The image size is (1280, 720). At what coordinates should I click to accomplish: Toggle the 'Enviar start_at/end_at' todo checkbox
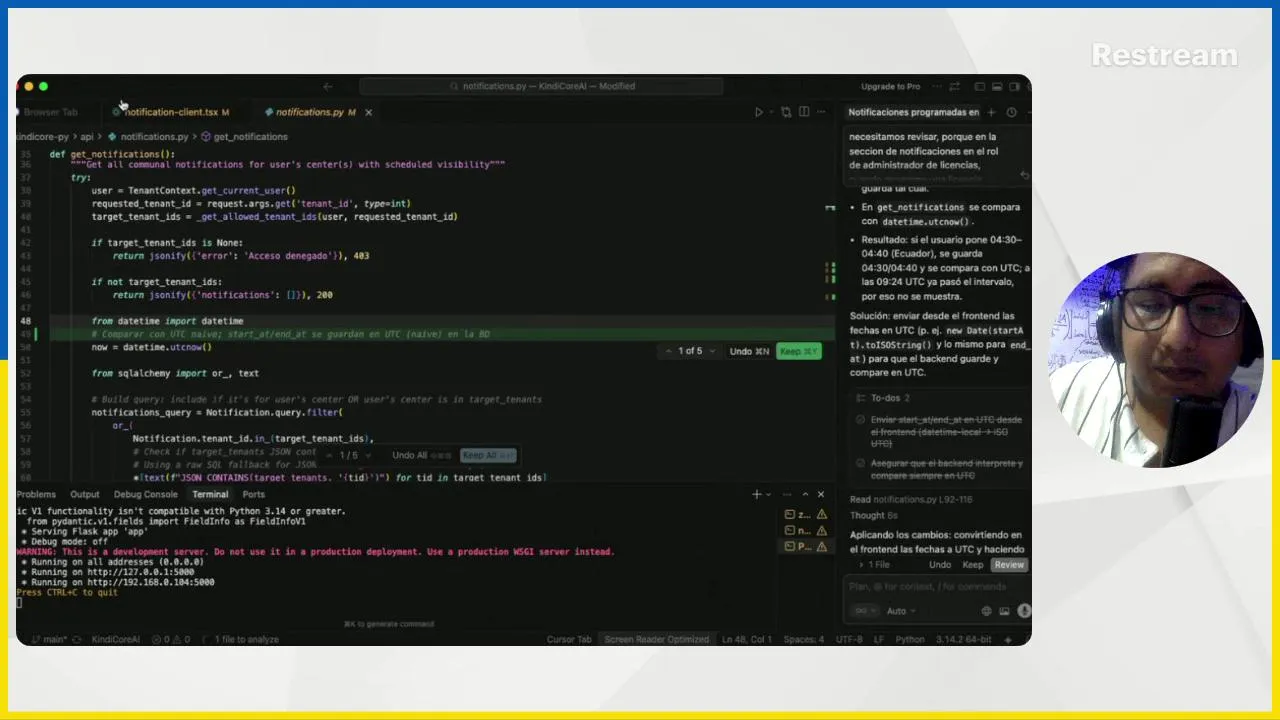pyautogui.click(x=860, y=420)
